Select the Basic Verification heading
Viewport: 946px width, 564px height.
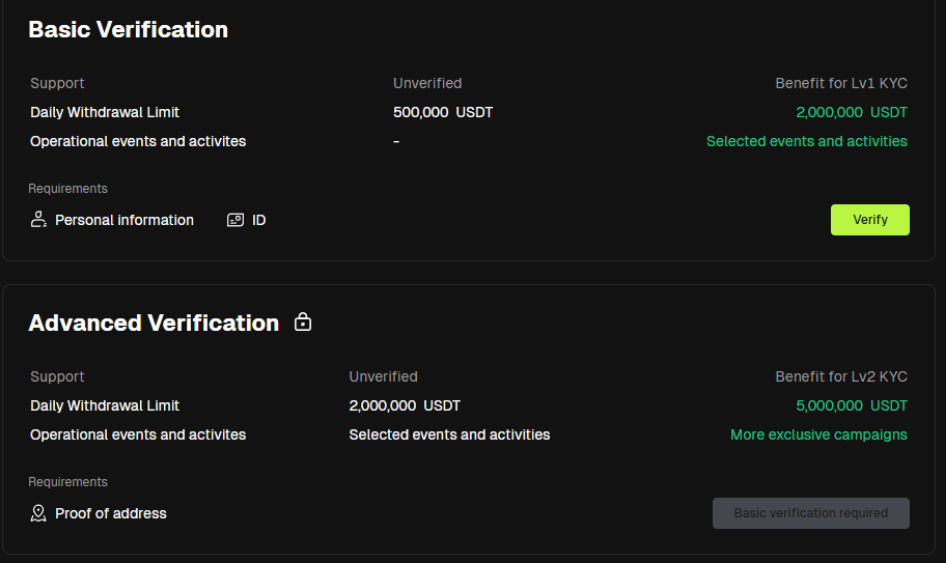click(x=128, y=30)
